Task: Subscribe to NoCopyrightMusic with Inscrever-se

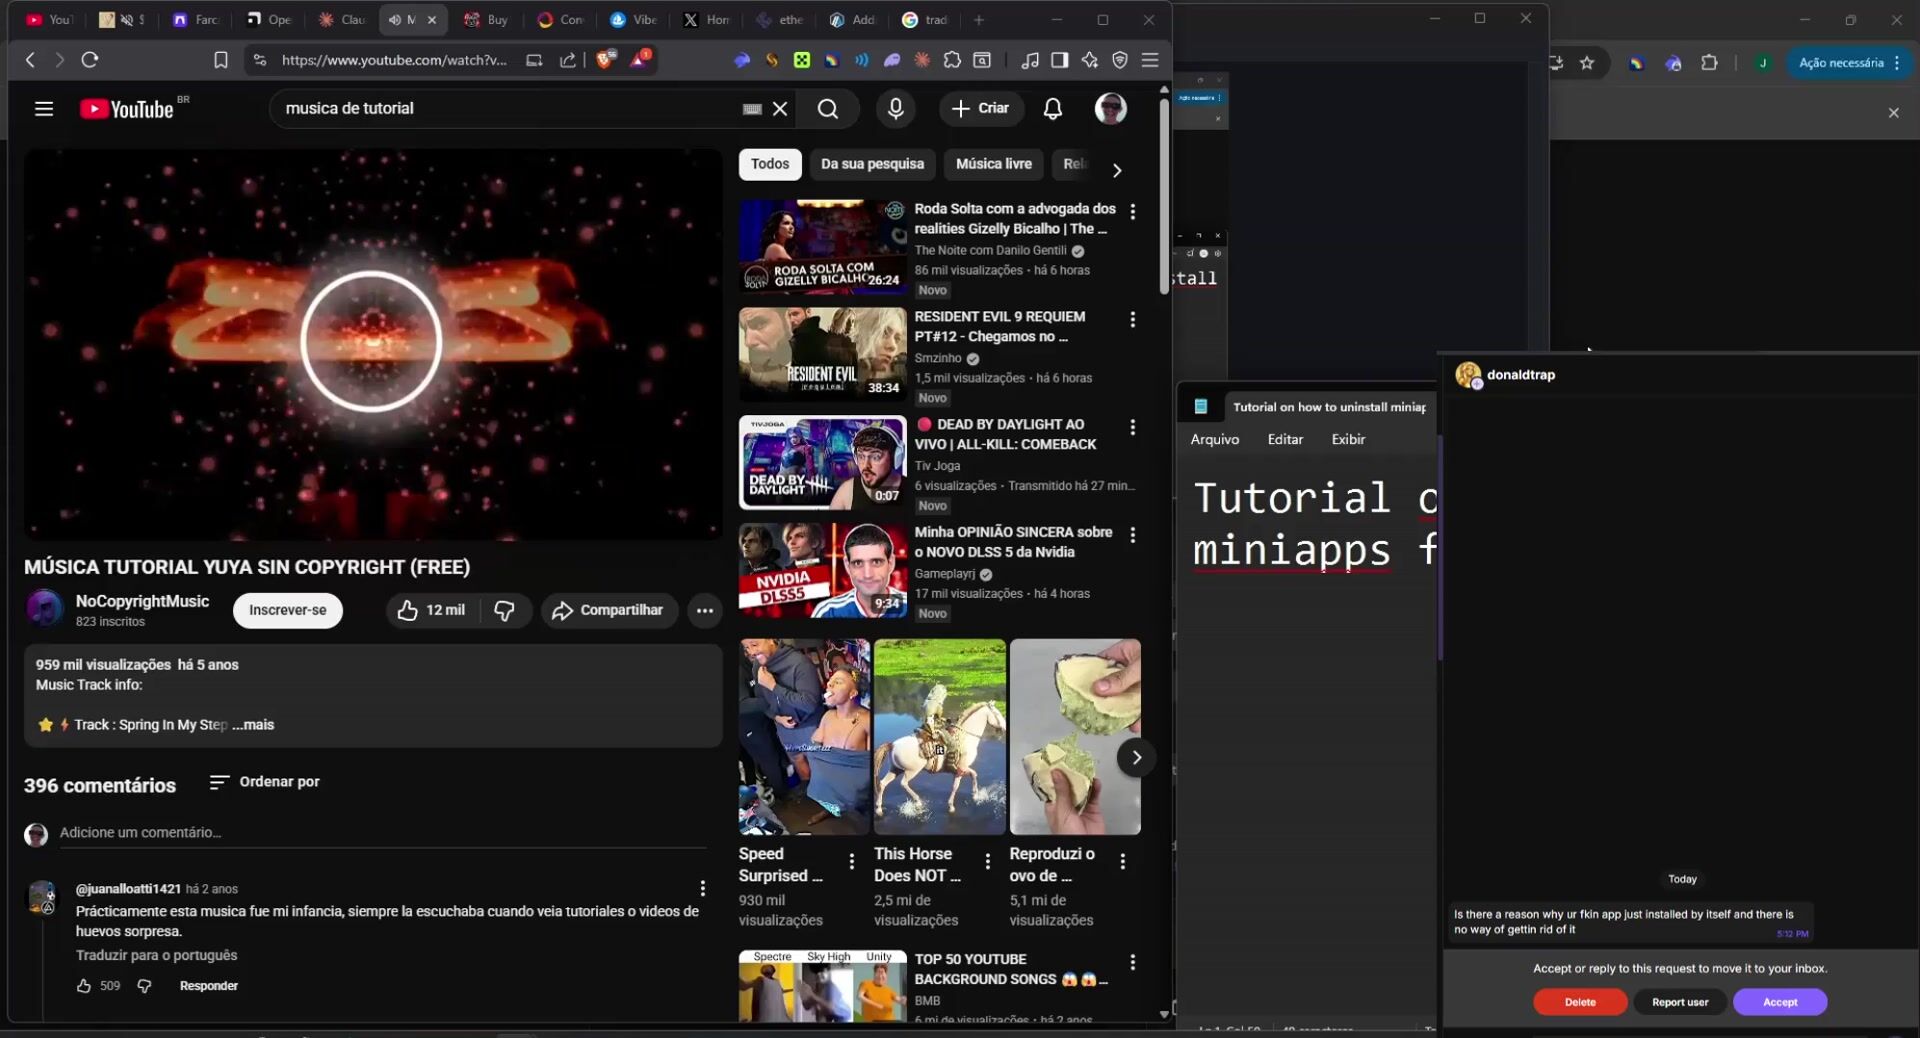Action: coord(287,610)
